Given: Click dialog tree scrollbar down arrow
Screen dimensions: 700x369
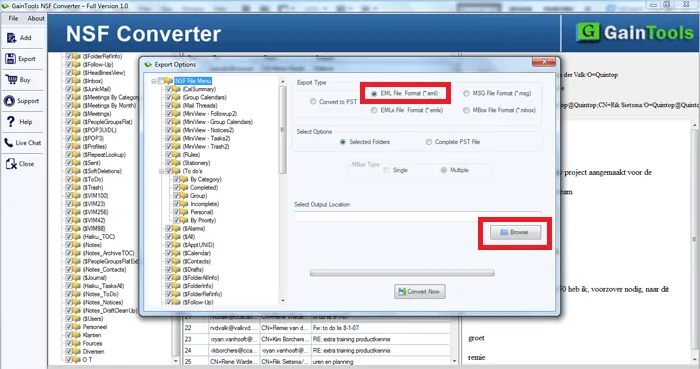Looking at the screenshot, I should (x=282, y=301).
